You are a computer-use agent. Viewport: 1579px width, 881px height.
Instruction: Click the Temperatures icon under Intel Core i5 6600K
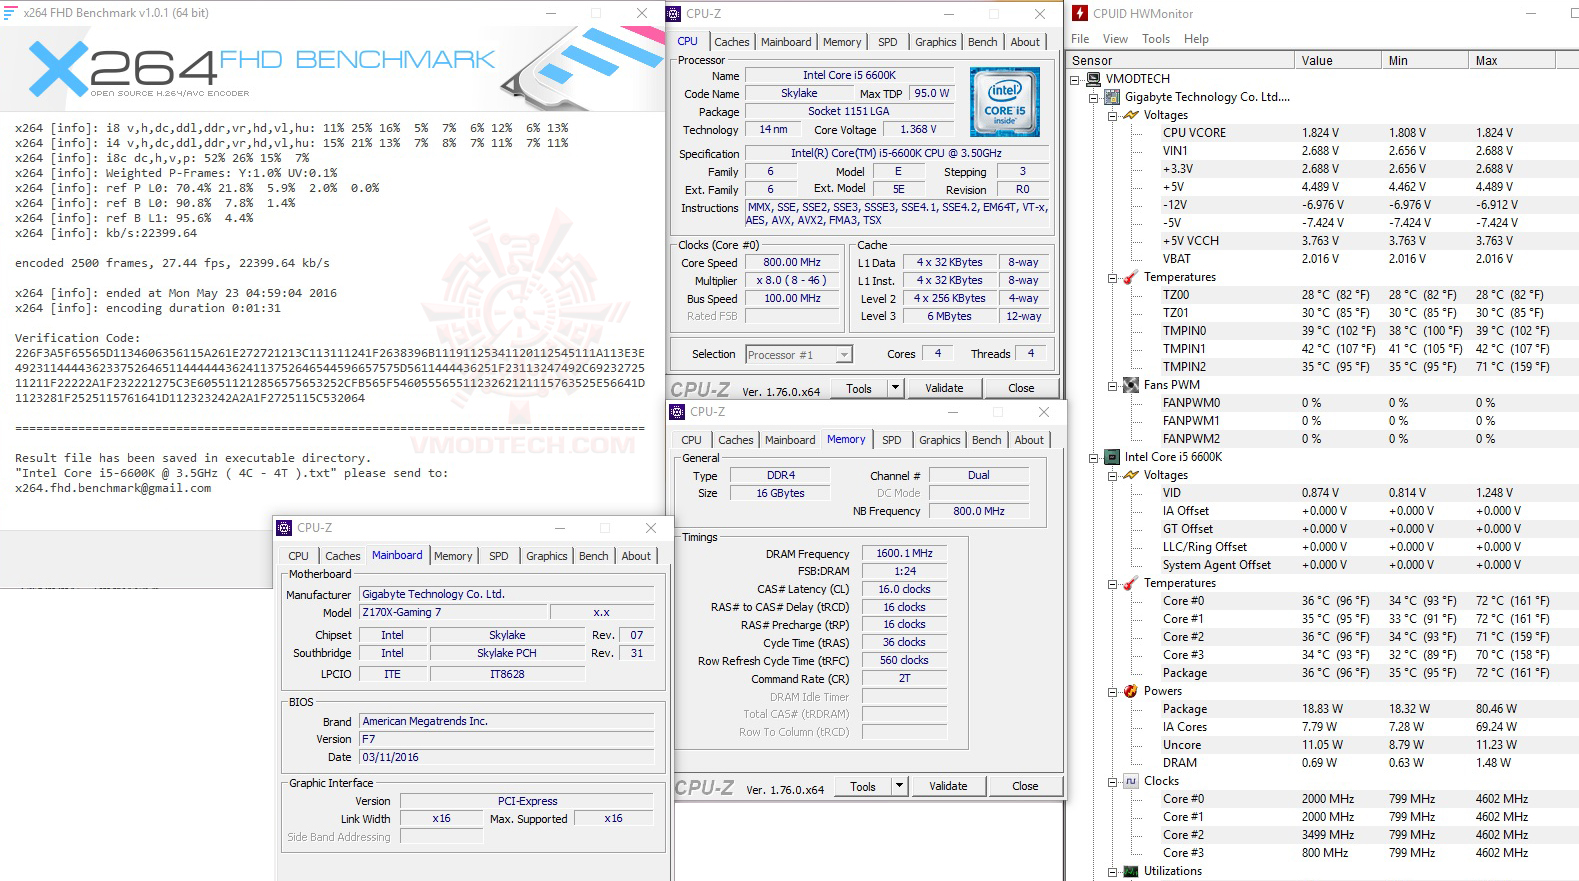click(x=1131, y=583)
